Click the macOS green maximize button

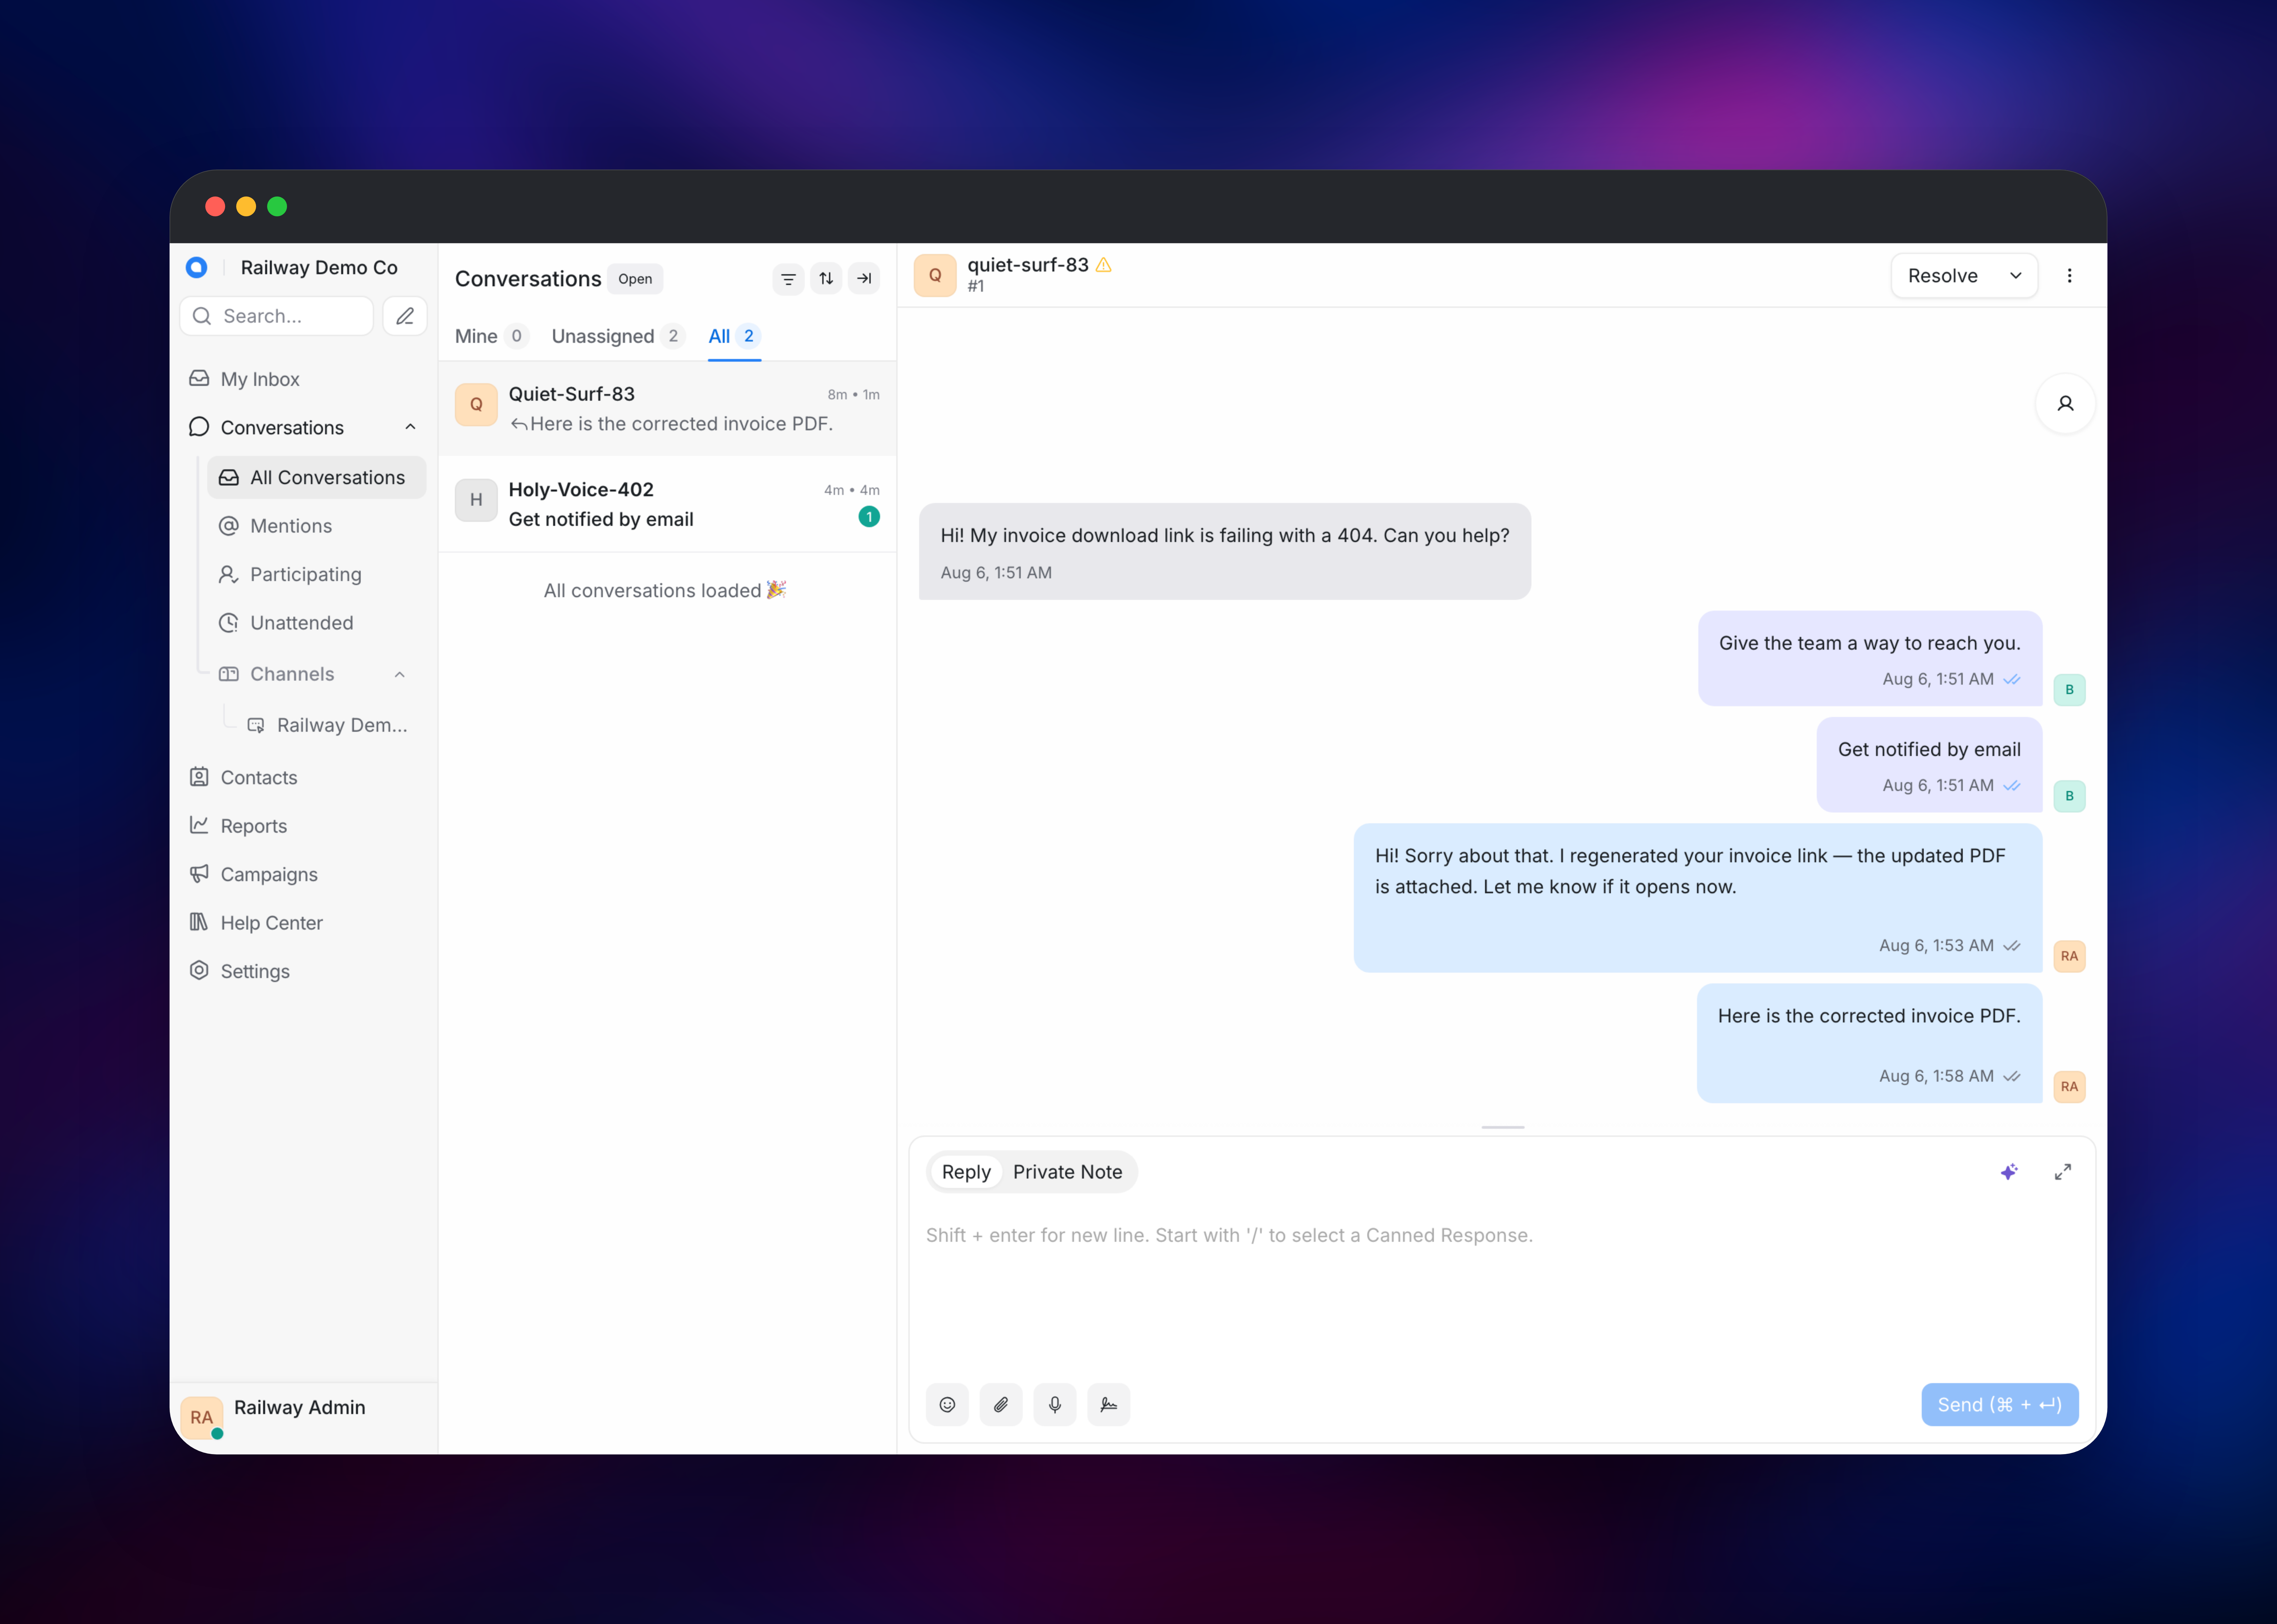pyautogui.click(x=277, y=206)
